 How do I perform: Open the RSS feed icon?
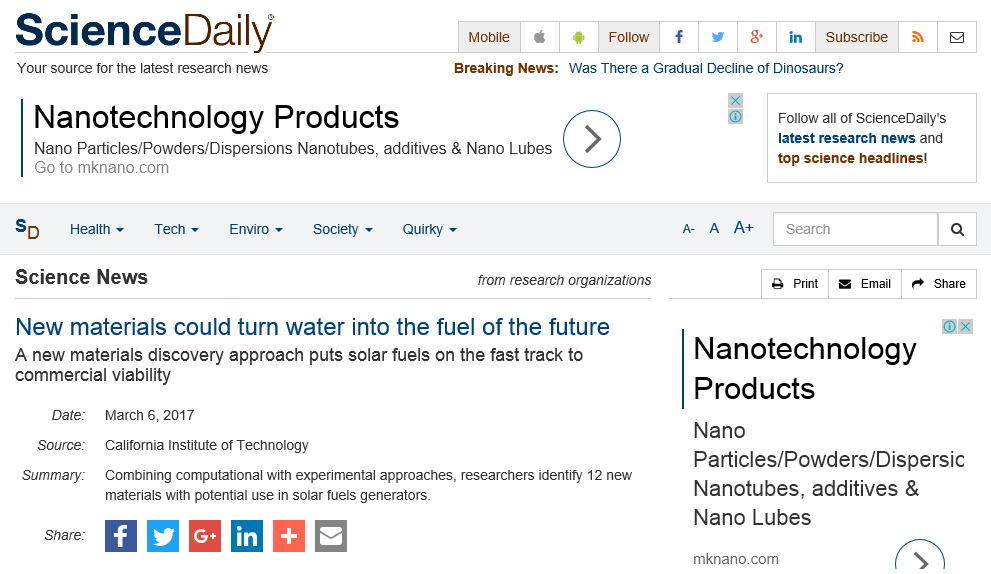click(x=918, y=37)
